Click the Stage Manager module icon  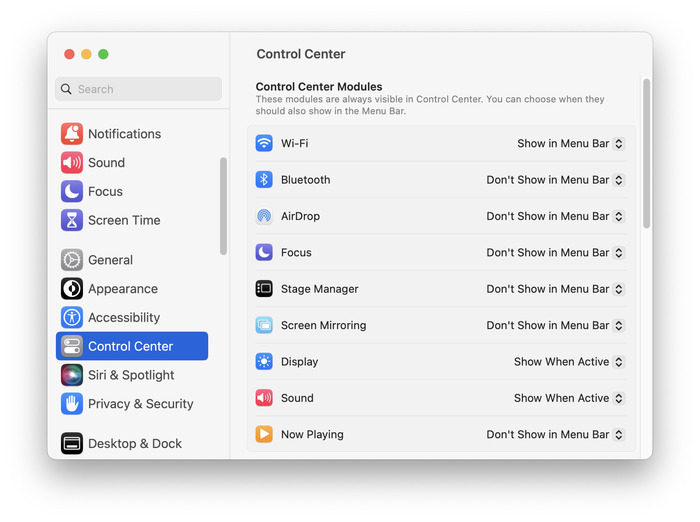coord(264,289)
